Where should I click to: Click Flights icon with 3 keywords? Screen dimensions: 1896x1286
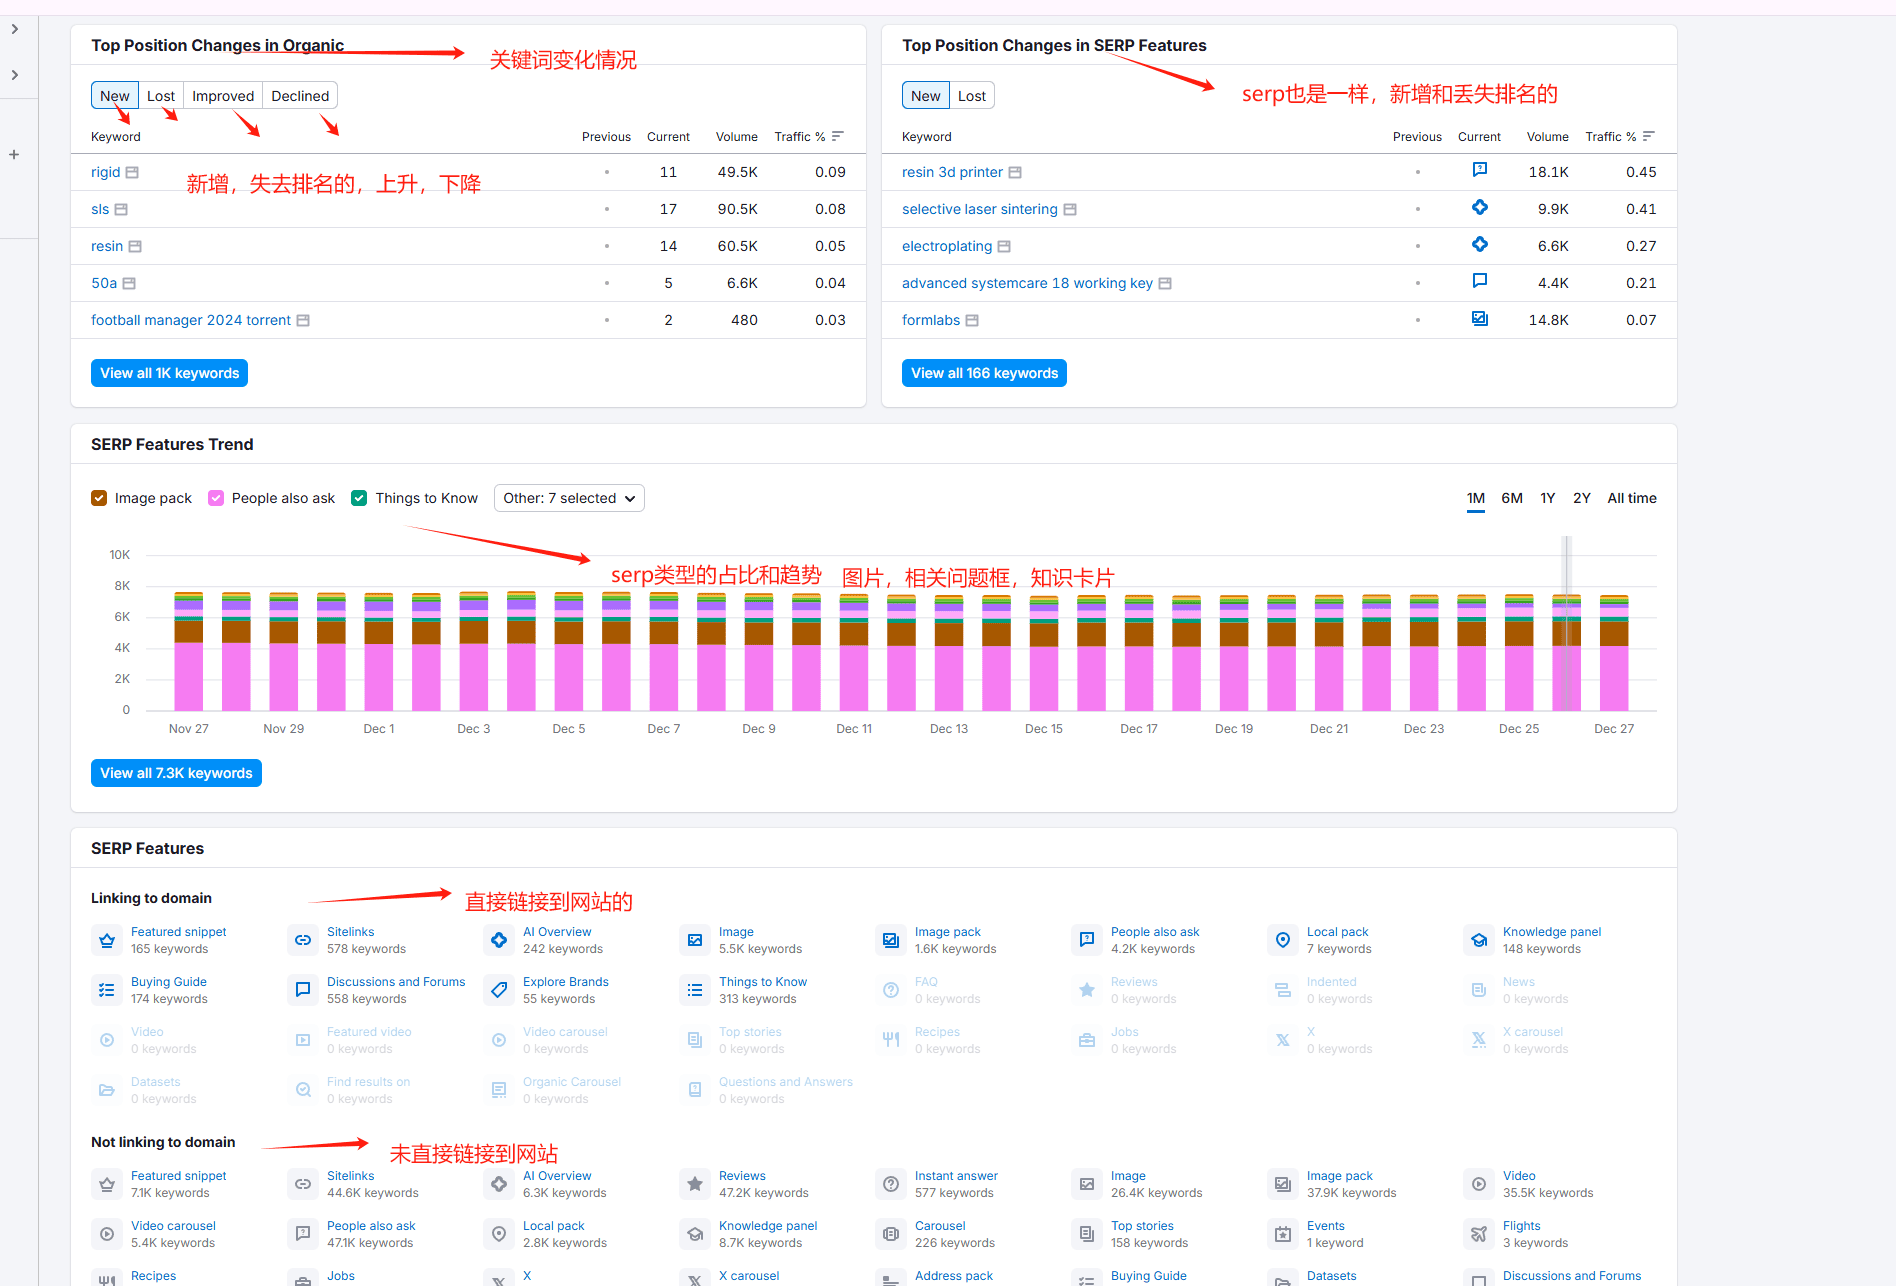(x=1479, y=1234)
